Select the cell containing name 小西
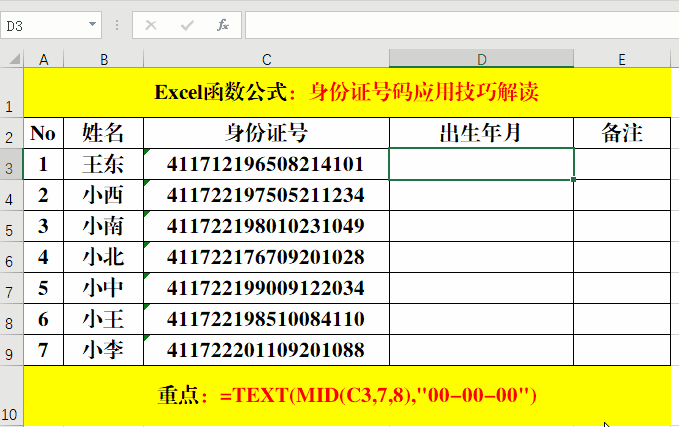 click(x=103, y=195)
